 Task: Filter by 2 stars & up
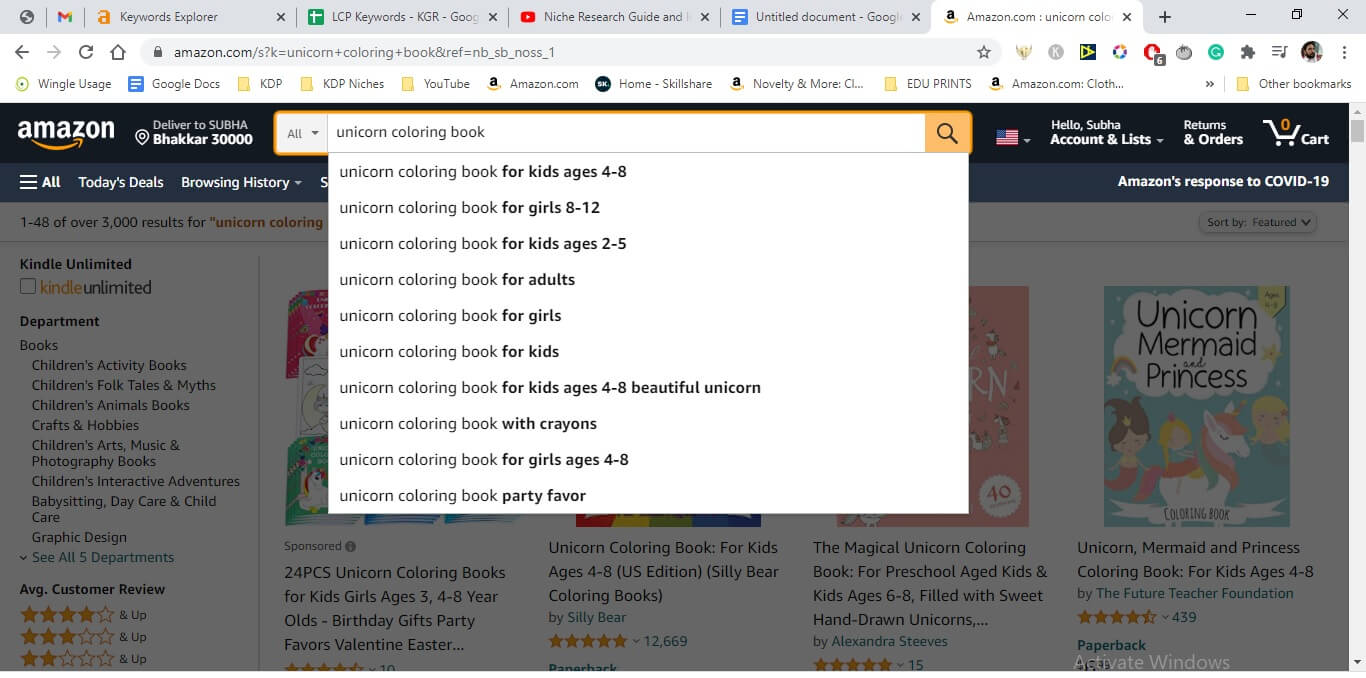click(x=84, y=659)
